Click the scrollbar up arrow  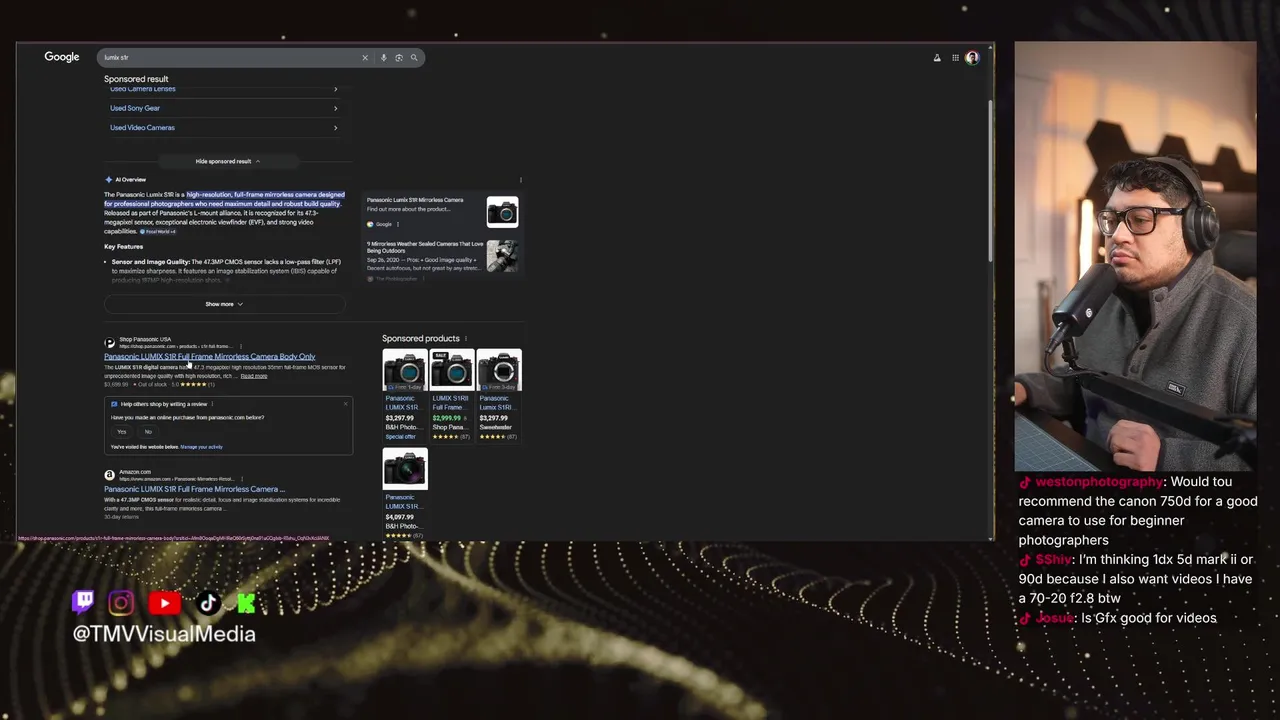(991, 46)
